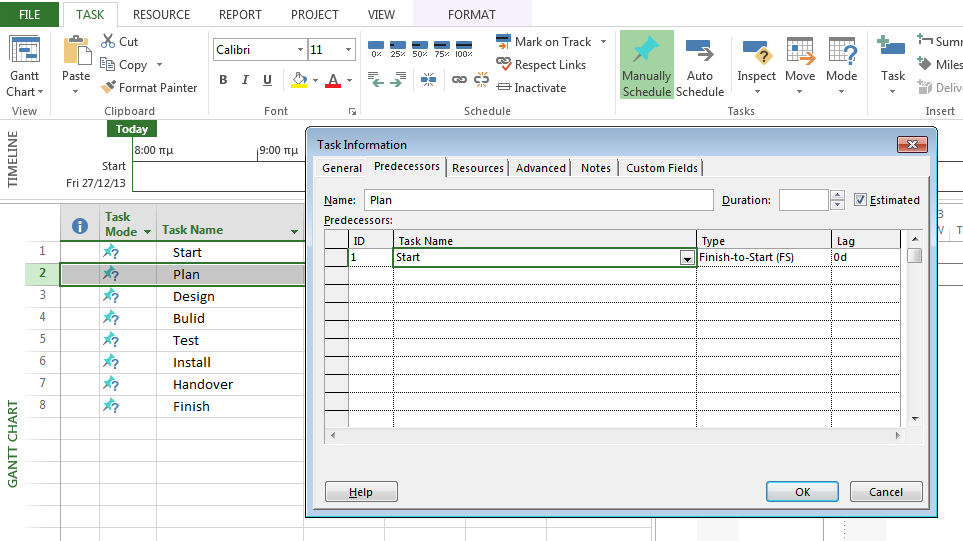Open the task Mode menu
The image size is (963, 541).
coord(841,65)
